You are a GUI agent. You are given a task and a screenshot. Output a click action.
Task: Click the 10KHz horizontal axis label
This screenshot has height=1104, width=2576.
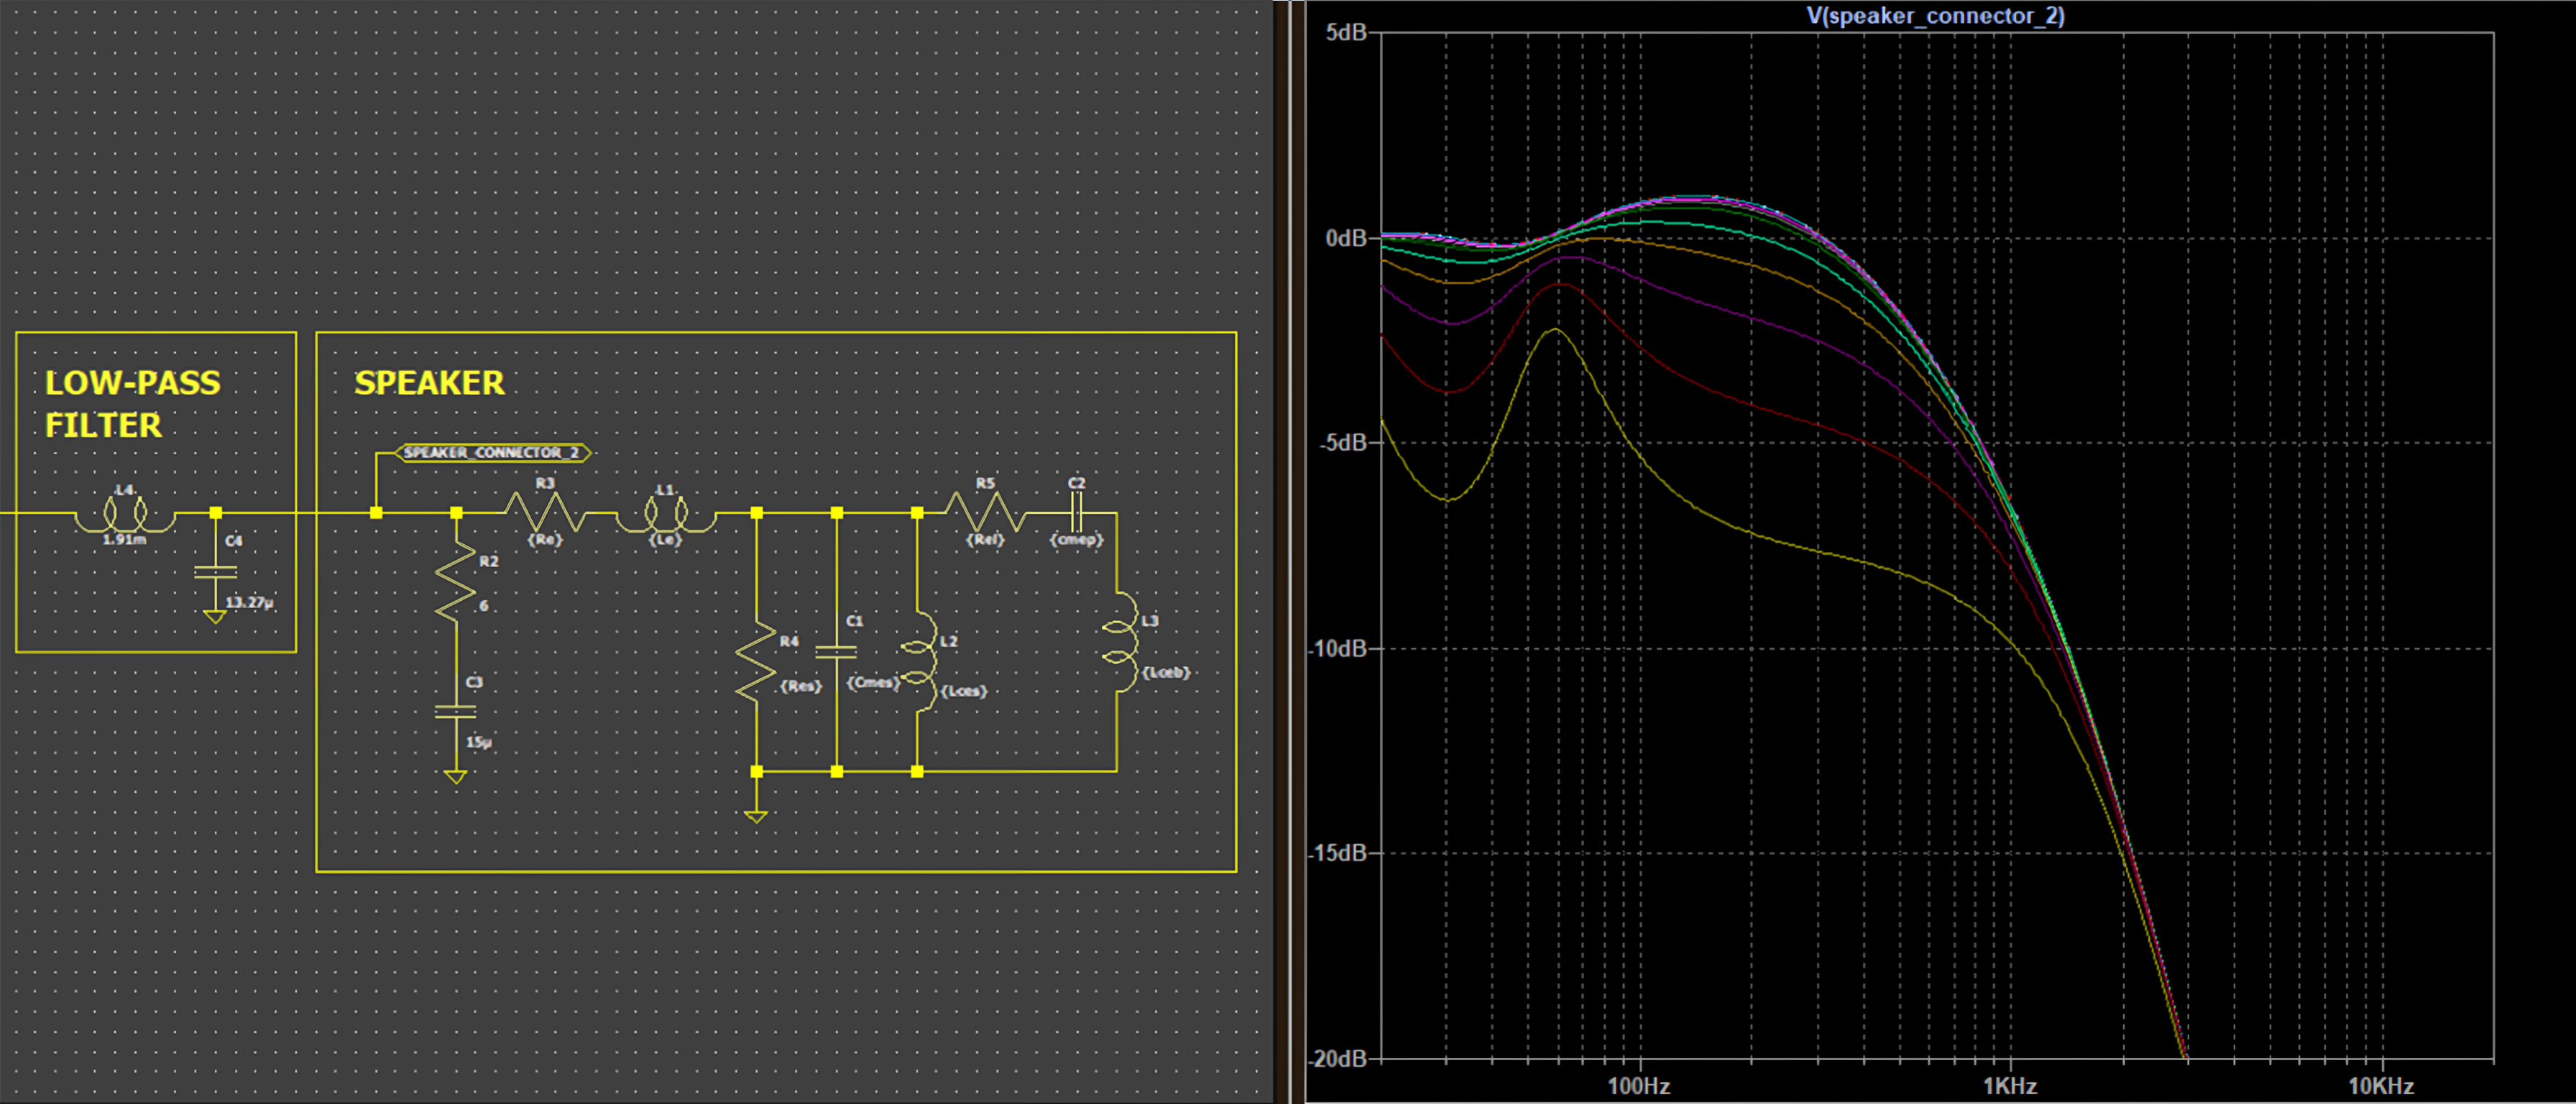click(x=2381, y=1086)
